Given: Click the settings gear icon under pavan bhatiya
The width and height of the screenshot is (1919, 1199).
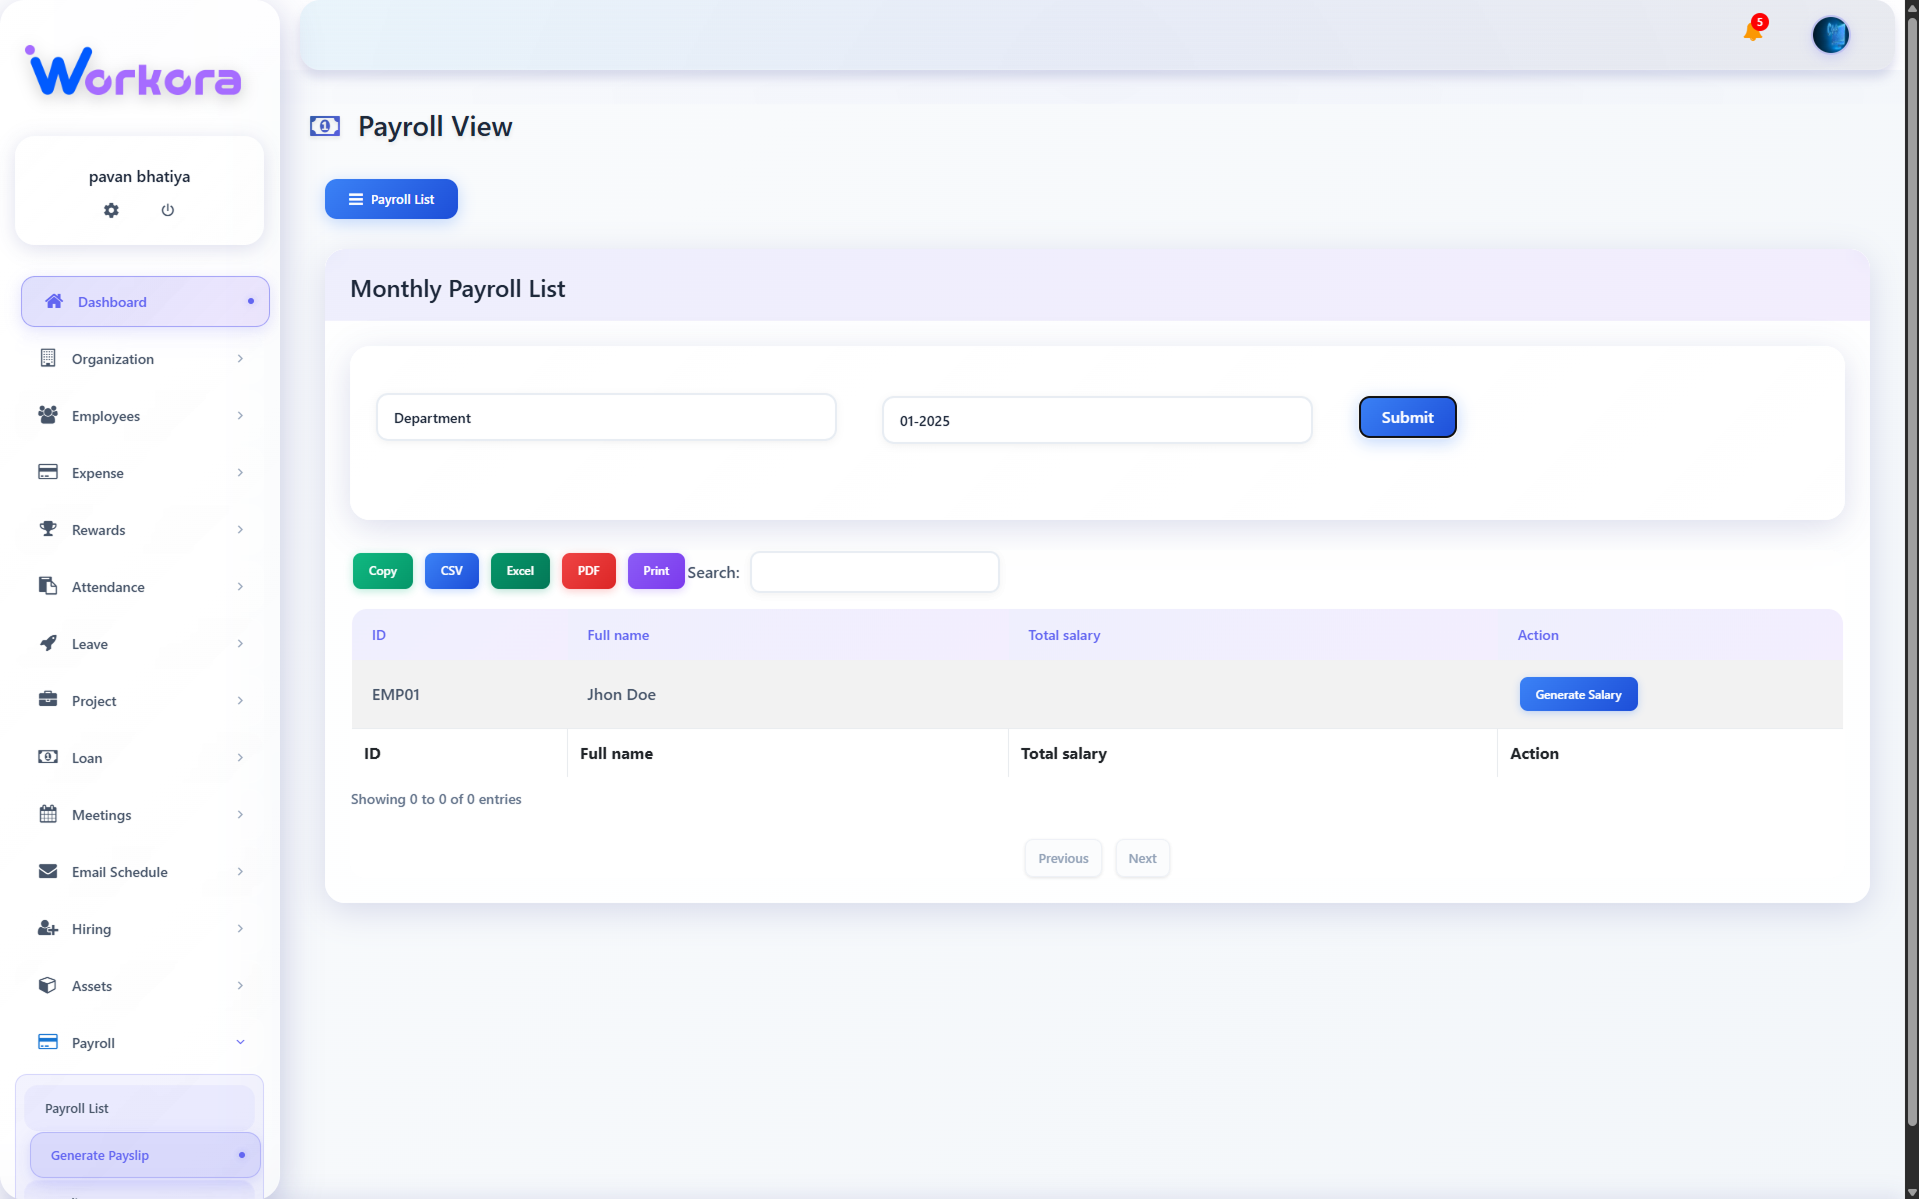Looking at the screenshot, I should [x=111, y=210].
